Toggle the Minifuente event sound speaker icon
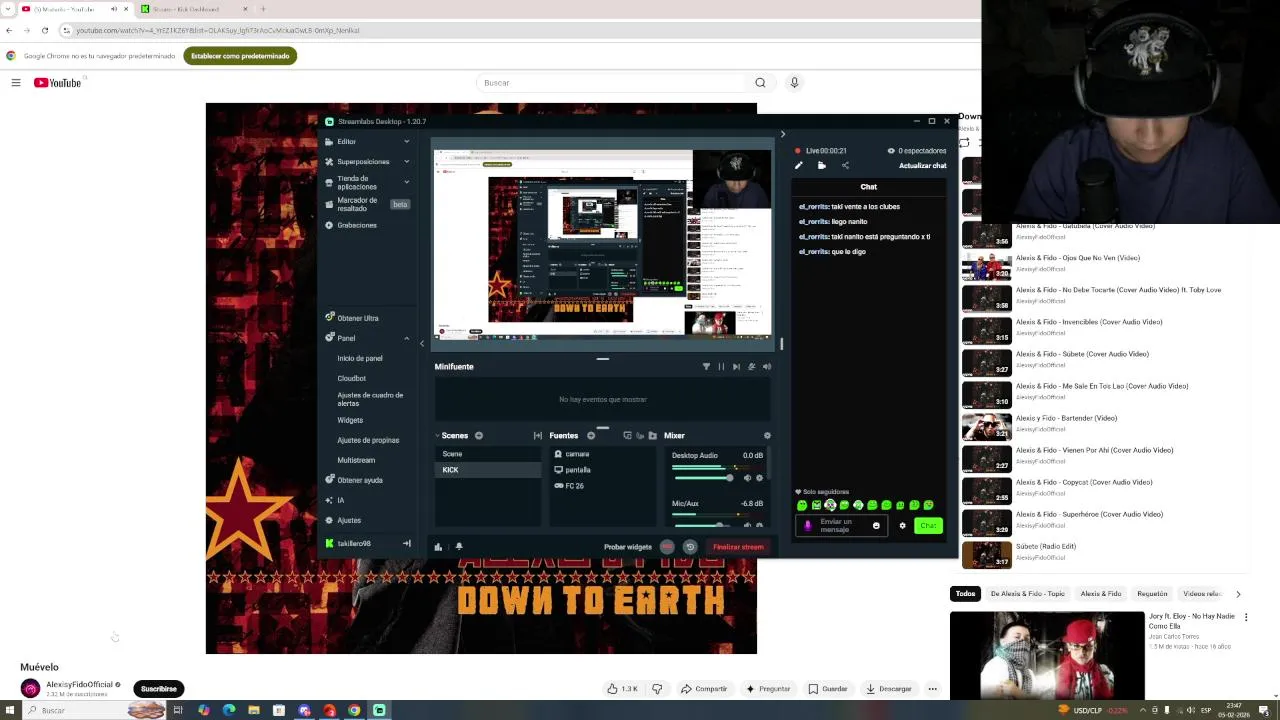This screenshot has height=720, width=1280. pos(767,366)
